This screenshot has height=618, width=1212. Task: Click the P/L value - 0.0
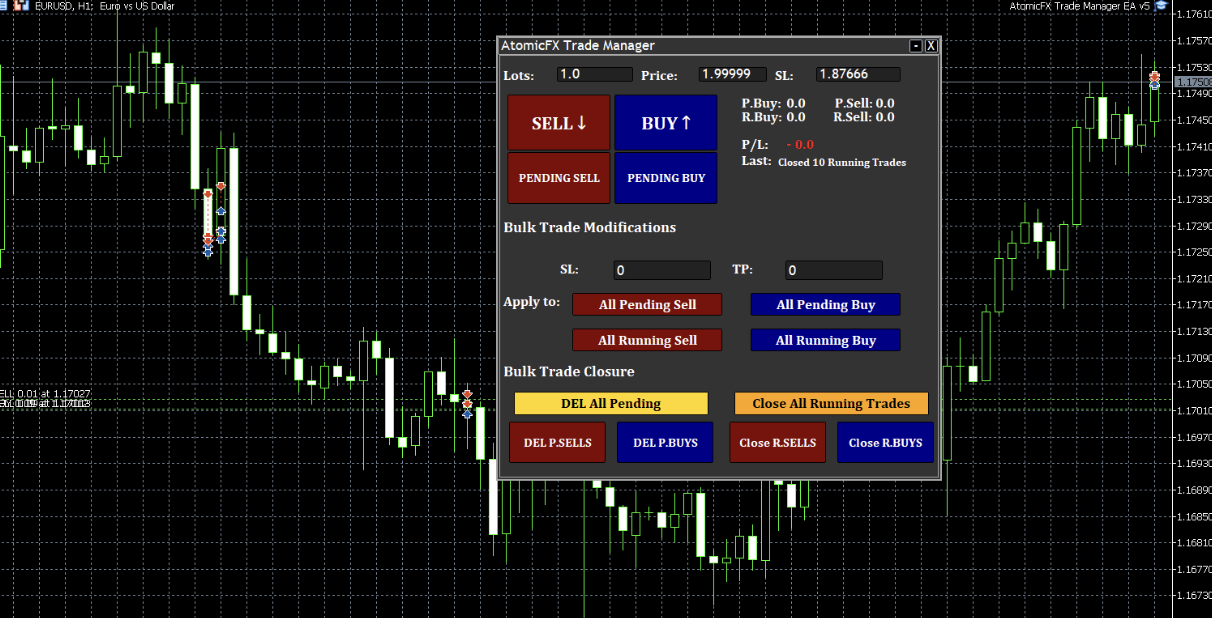click(x=800, y=145)
